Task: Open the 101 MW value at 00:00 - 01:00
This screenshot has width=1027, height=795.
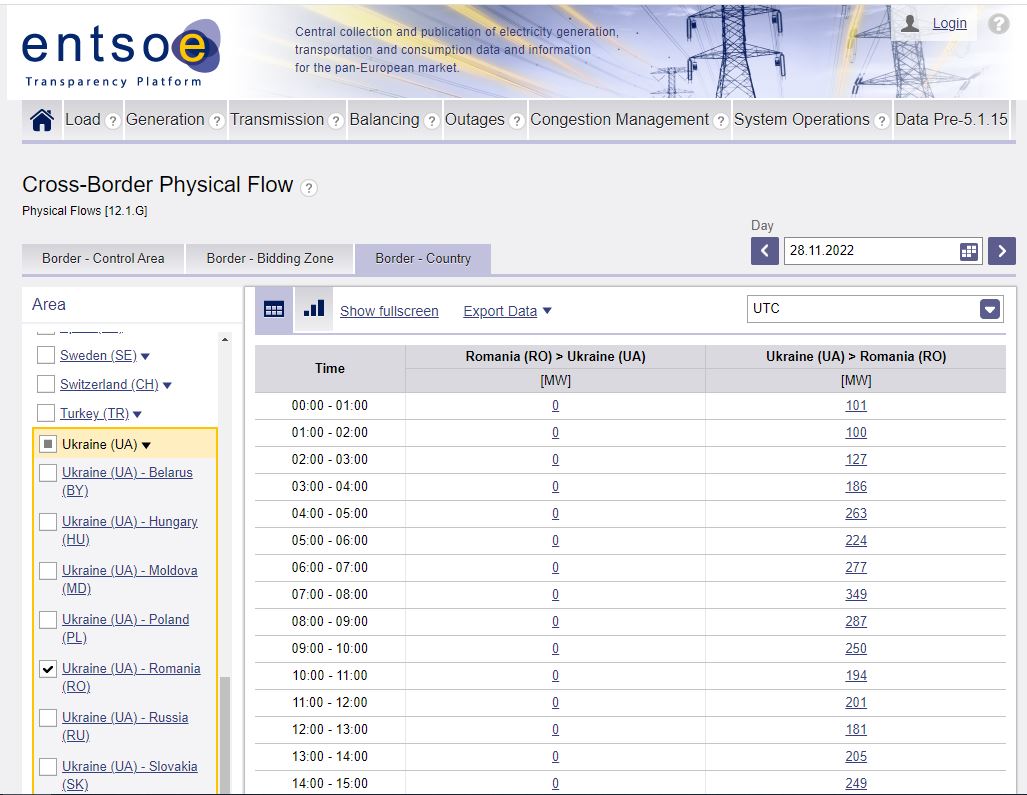Action: (856, 405)
